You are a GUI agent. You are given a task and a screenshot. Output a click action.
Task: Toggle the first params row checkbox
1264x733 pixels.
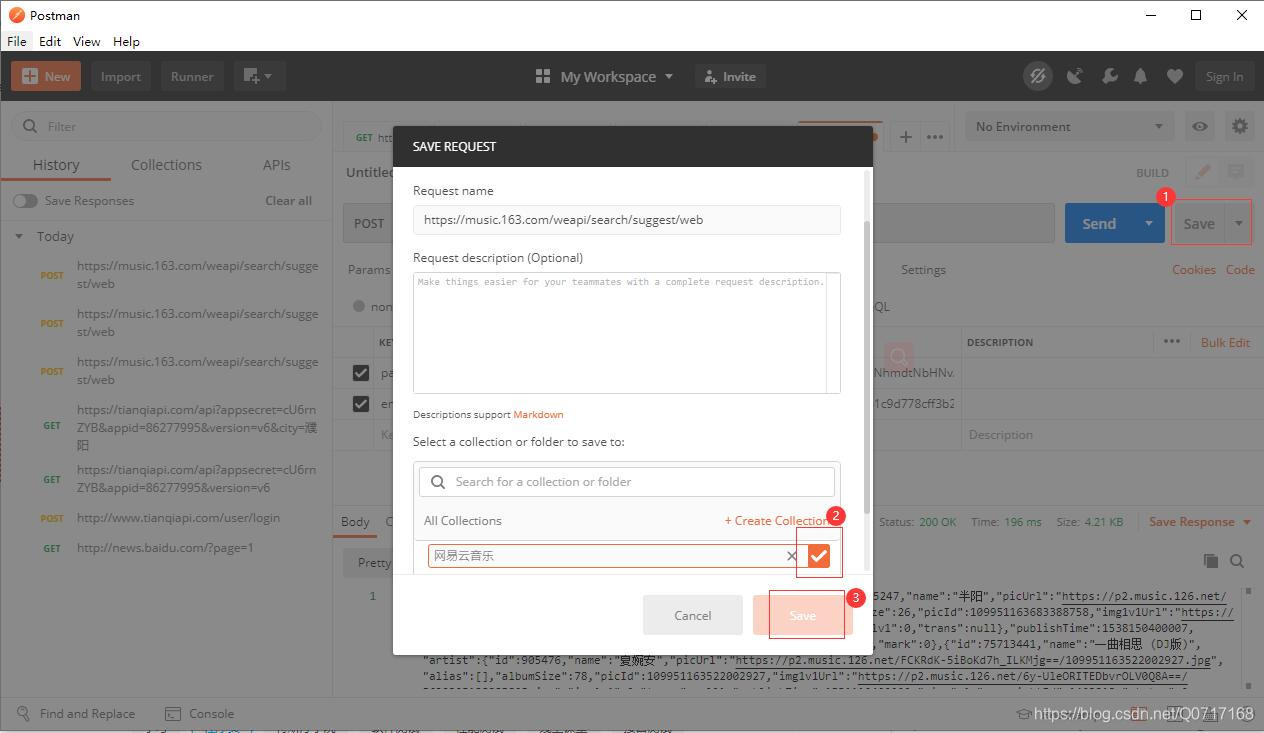click(x=360, y=373)
